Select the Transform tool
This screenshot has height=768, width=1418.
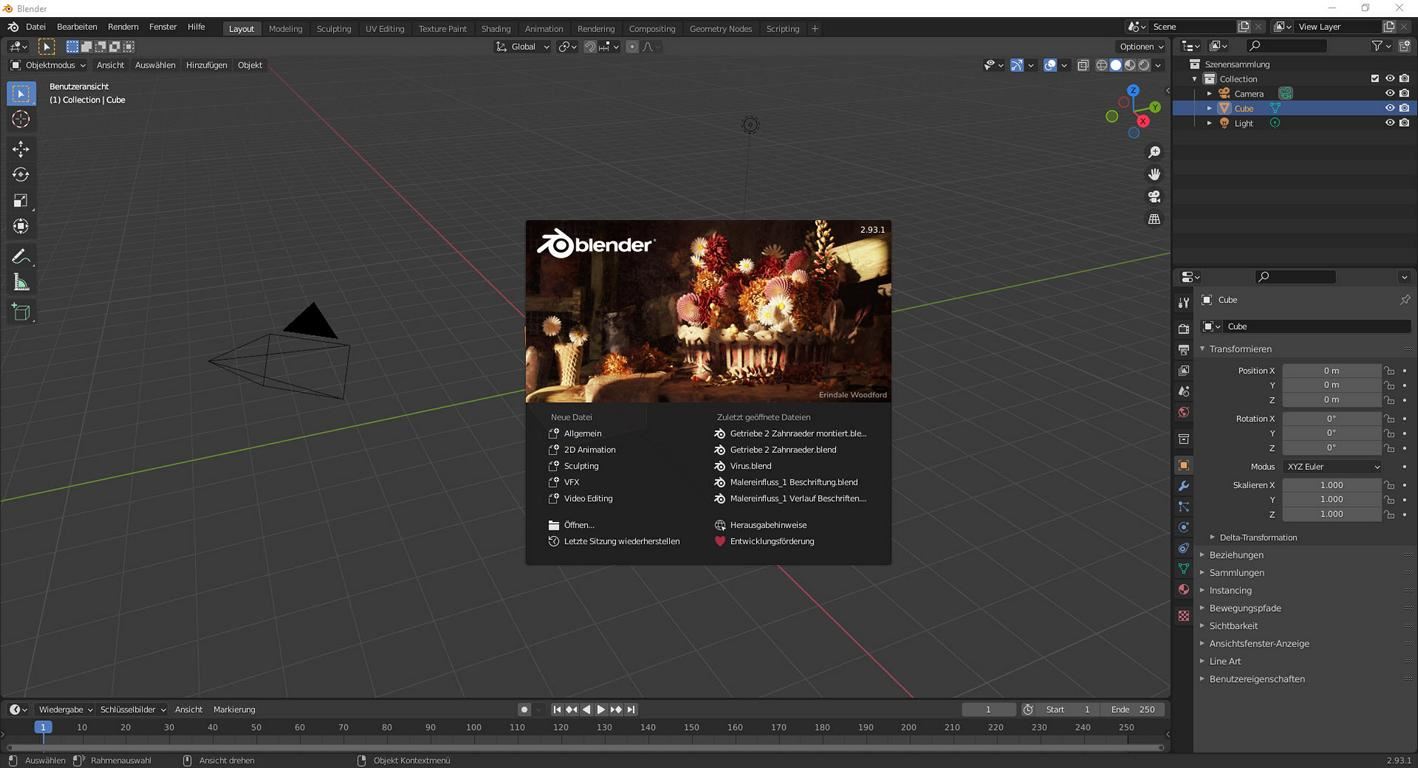coord(20,227)
